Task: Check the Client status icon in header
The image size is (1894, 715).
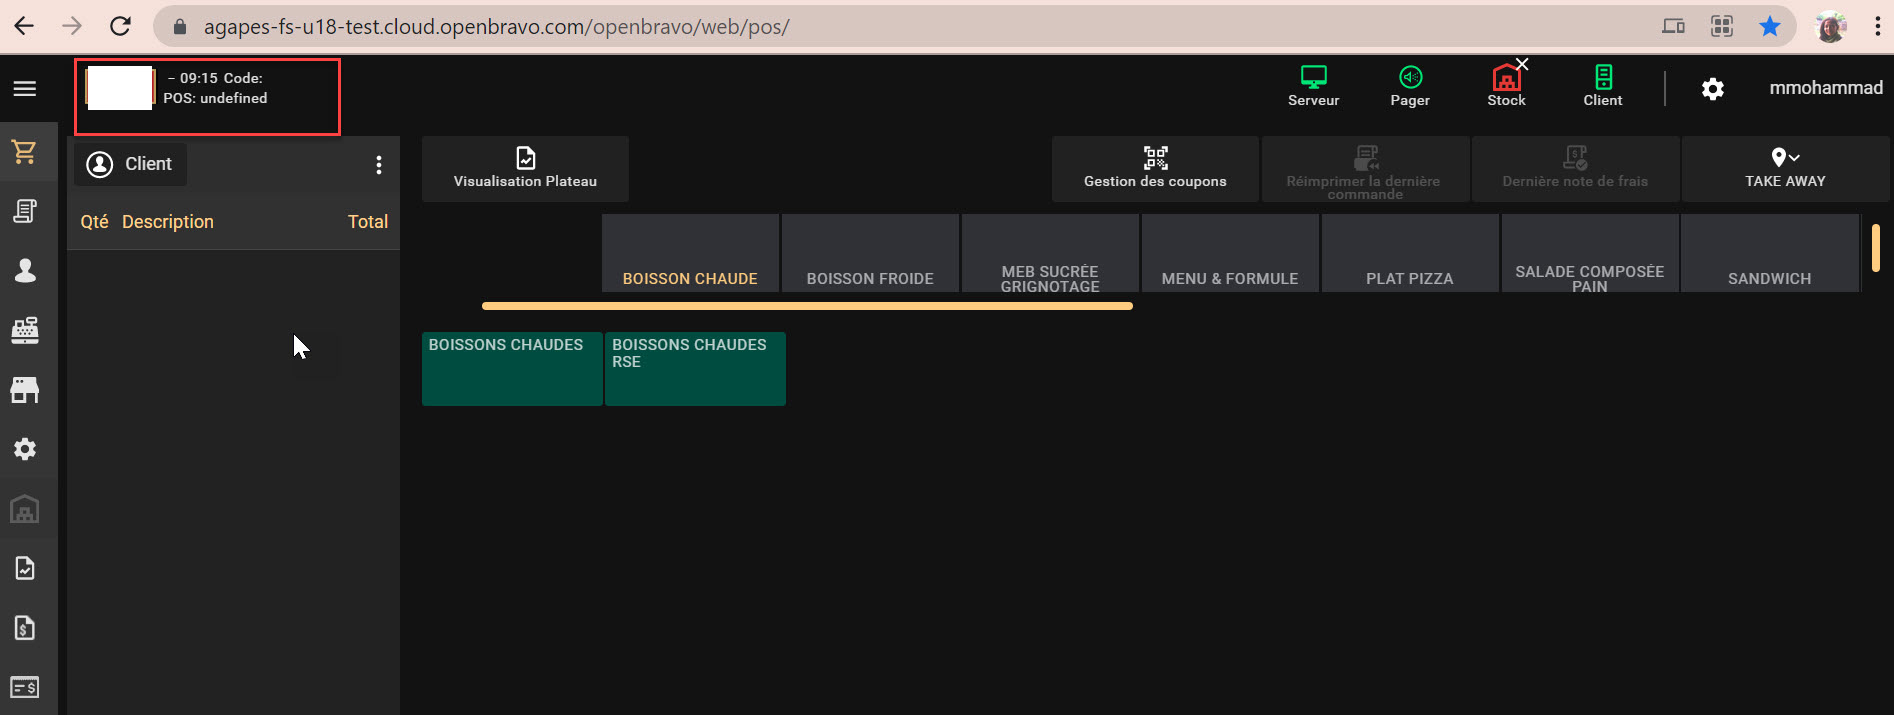Action: tap(1603, 86)
